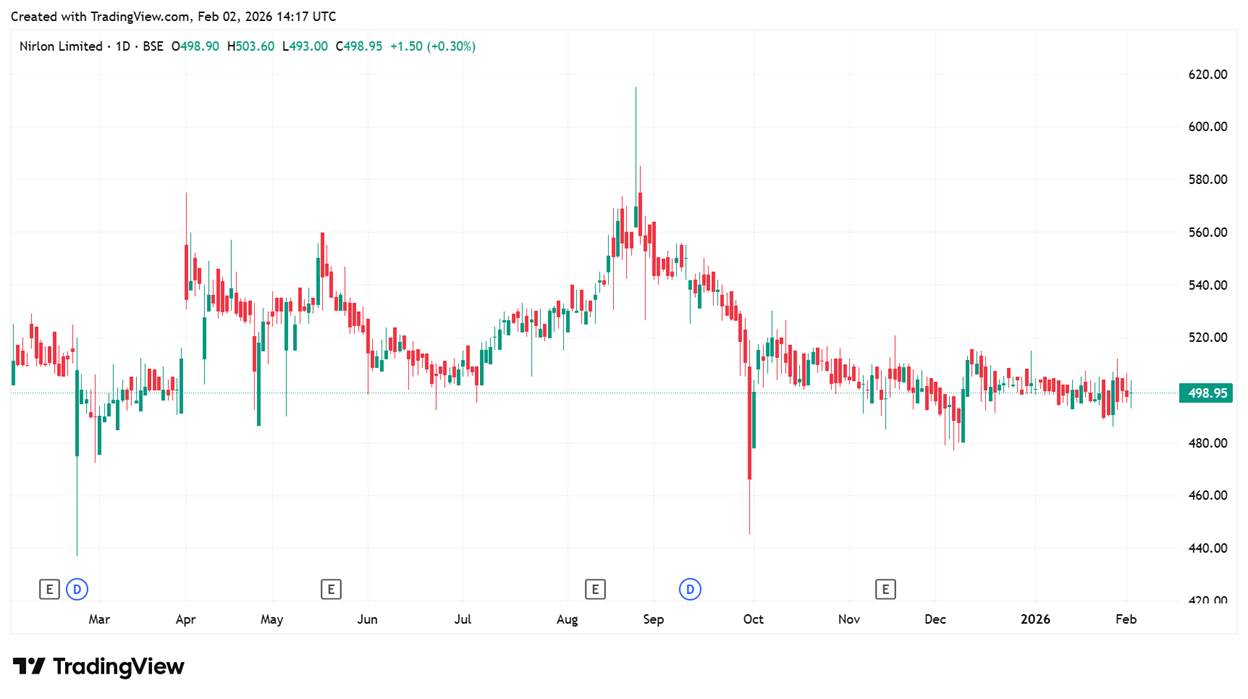
Task: Click the 2026 label on time axis
Action: pos(1035,619)
